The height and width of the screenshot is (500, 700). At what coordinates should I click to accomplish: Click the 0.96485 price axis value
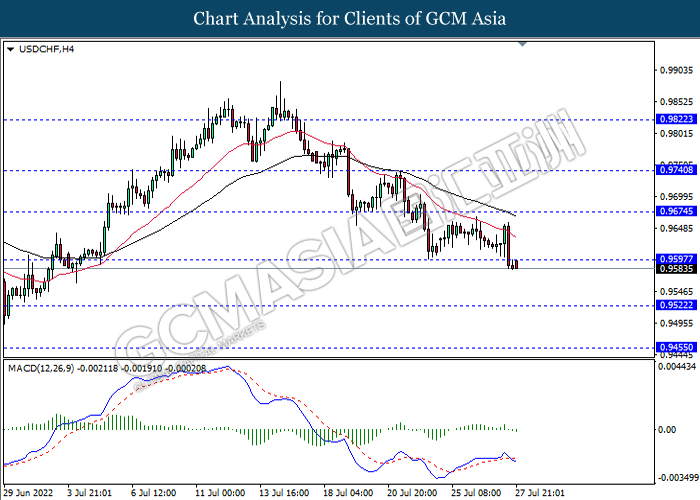[677, 229]
